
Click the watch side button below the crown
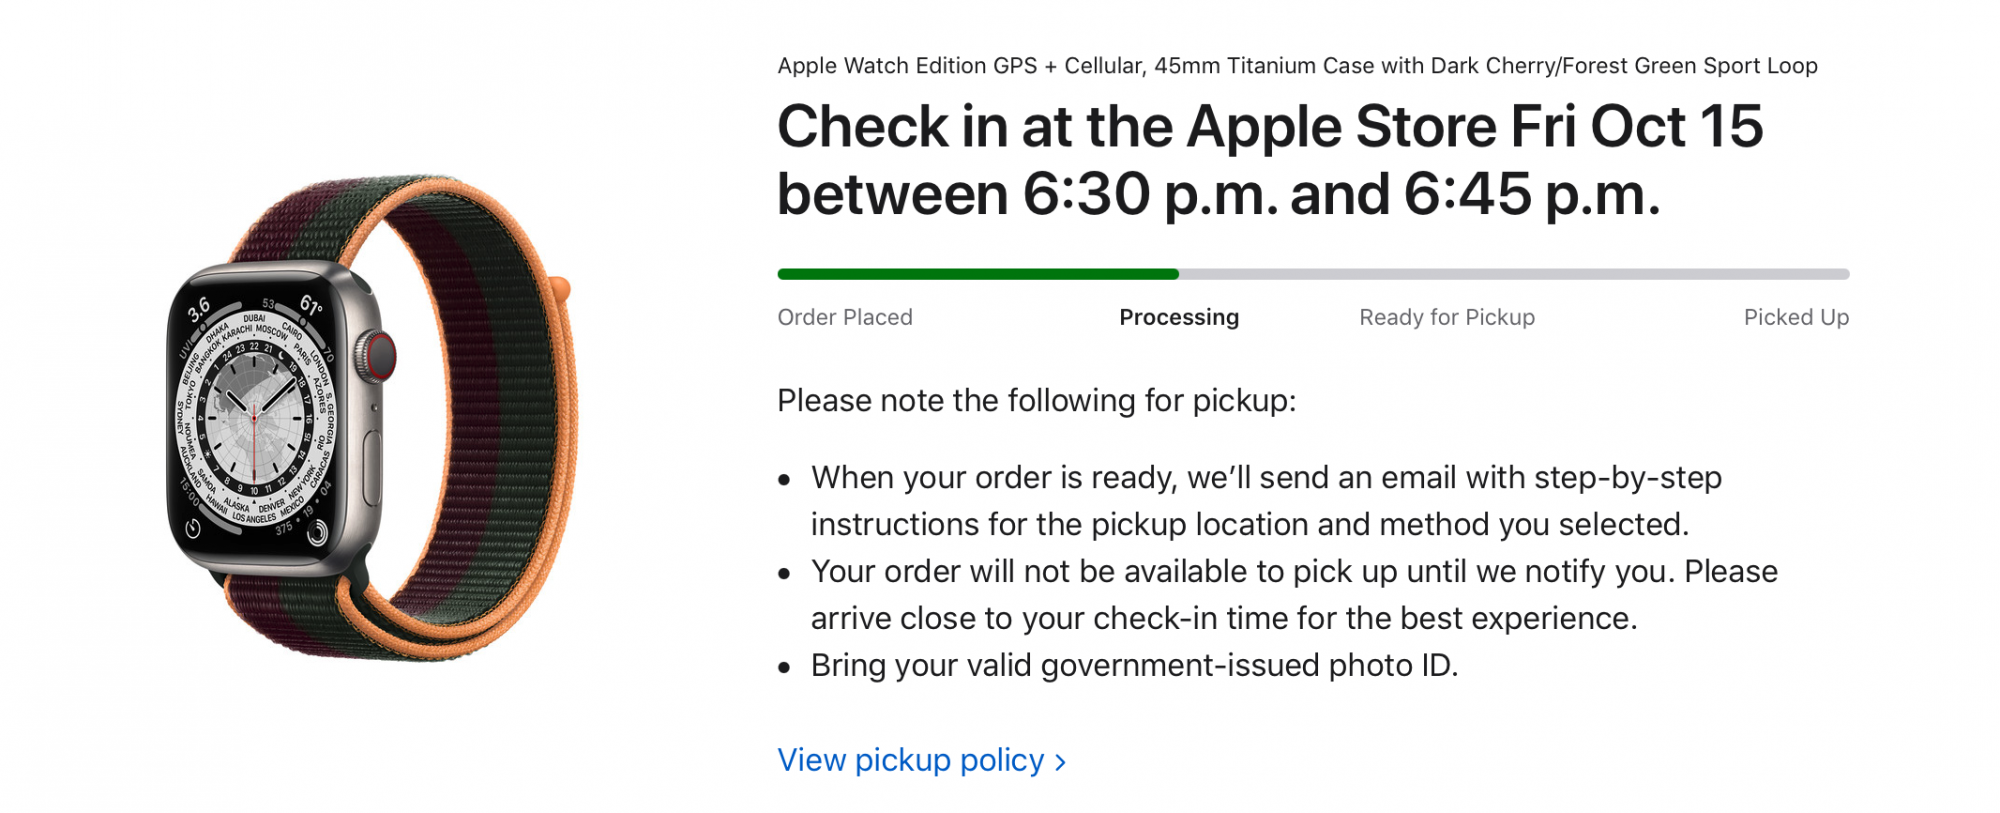pos(372,467)
